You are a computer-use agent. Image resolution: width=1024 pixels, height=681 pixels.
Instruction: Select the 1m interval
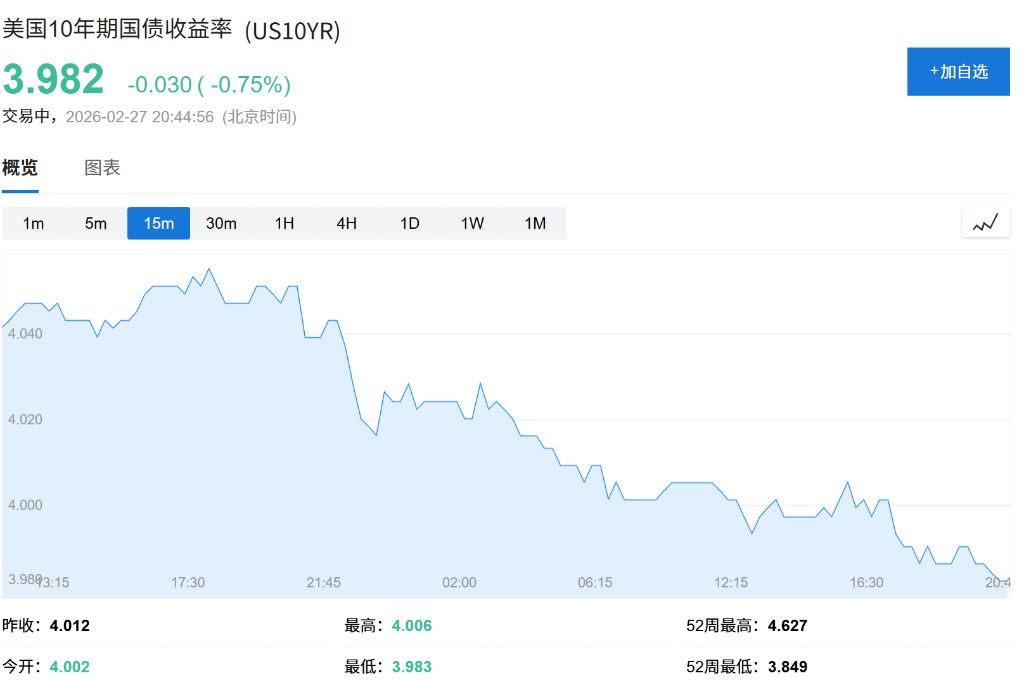pyautogui.click(x=33, y=223)
